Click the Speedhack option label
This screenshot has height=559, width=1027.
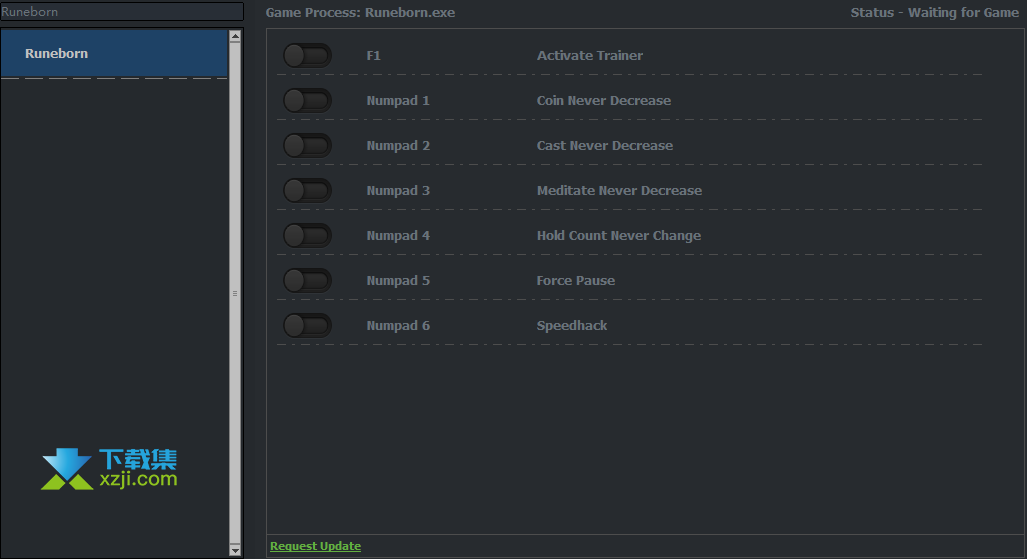click(572, 326)
